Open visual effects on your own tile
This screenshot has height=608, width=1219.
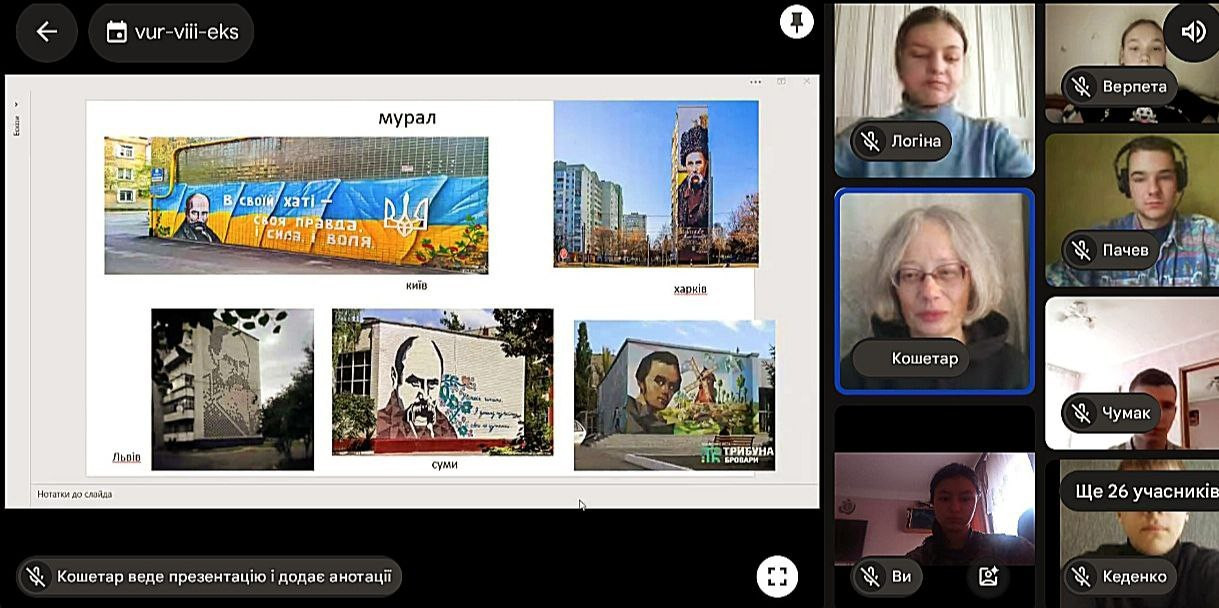coord(989,576)
